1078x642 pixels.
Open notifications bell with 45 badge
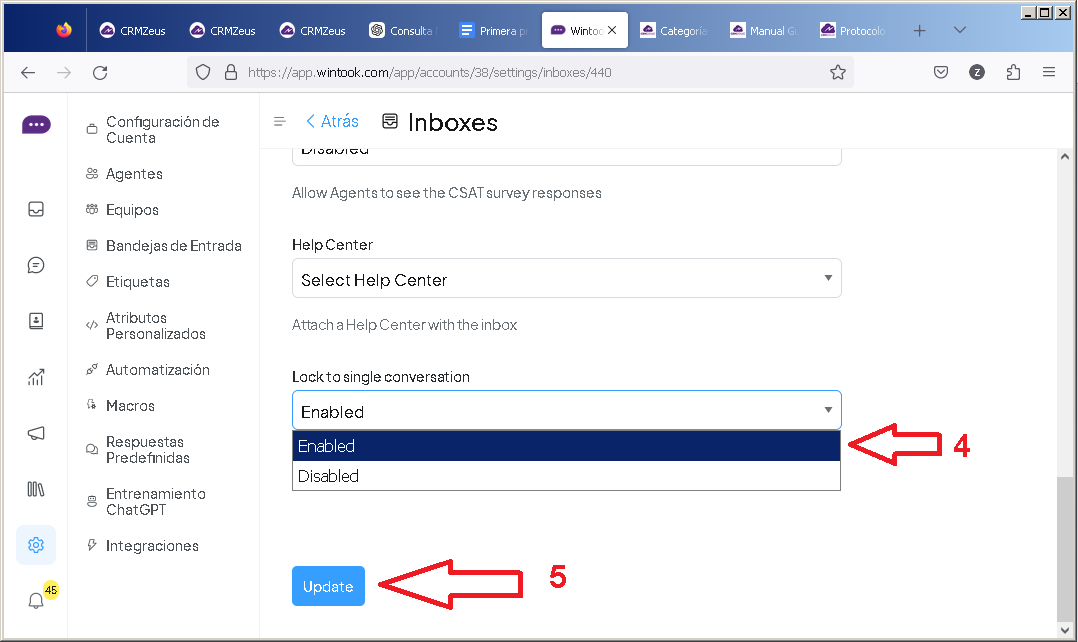[x=36, y=600]
